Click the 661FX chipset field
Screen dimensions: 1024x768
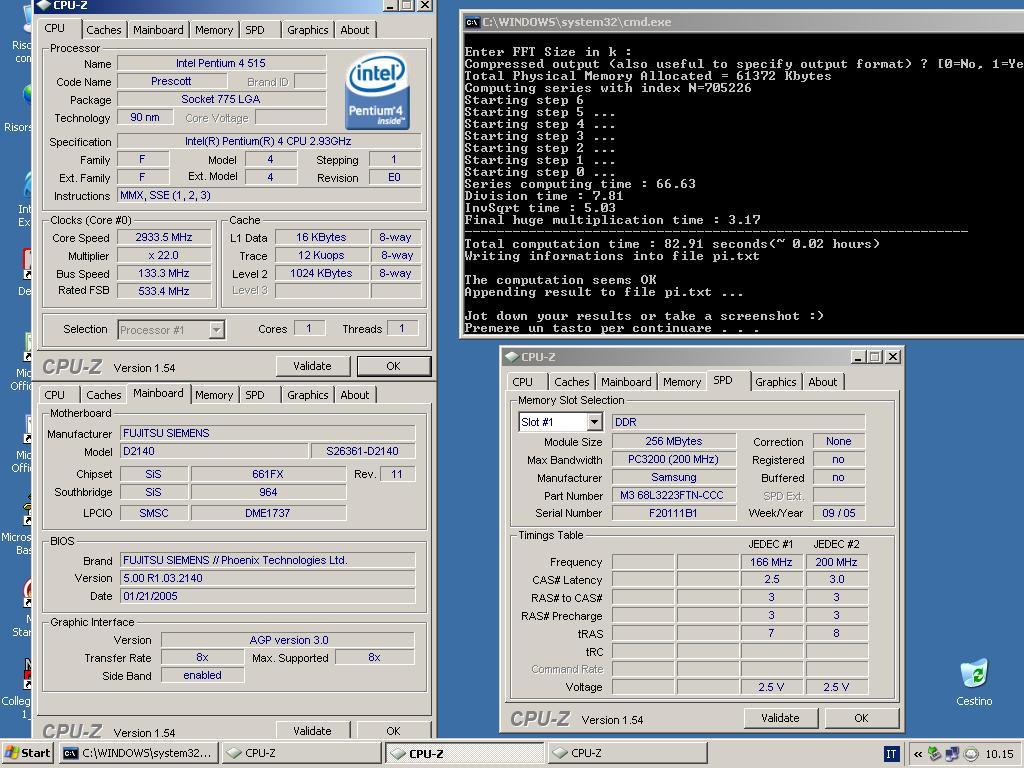click(x=268, y=474)
